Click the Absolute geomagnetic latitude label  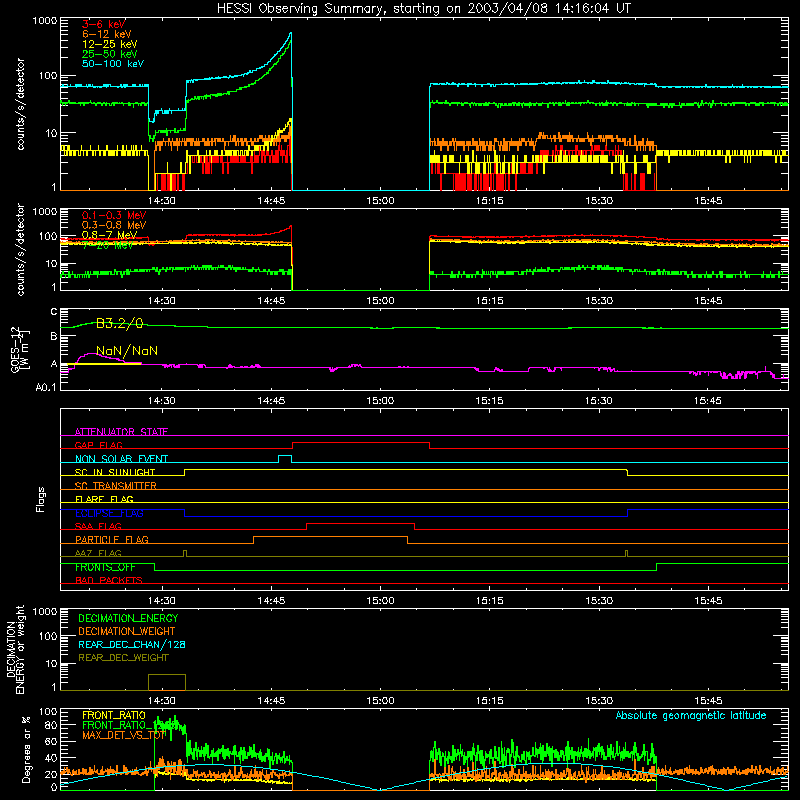[x=691, y=715]
